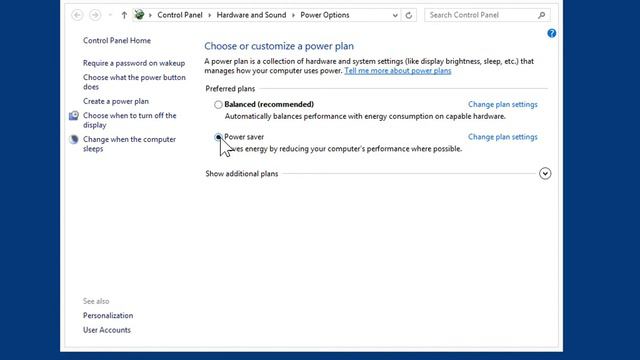The height and width of the screenshot is (360, 640).
Task: Expand arrow after Control Panel breadcrumb
Action: click(x=209, y=15)
